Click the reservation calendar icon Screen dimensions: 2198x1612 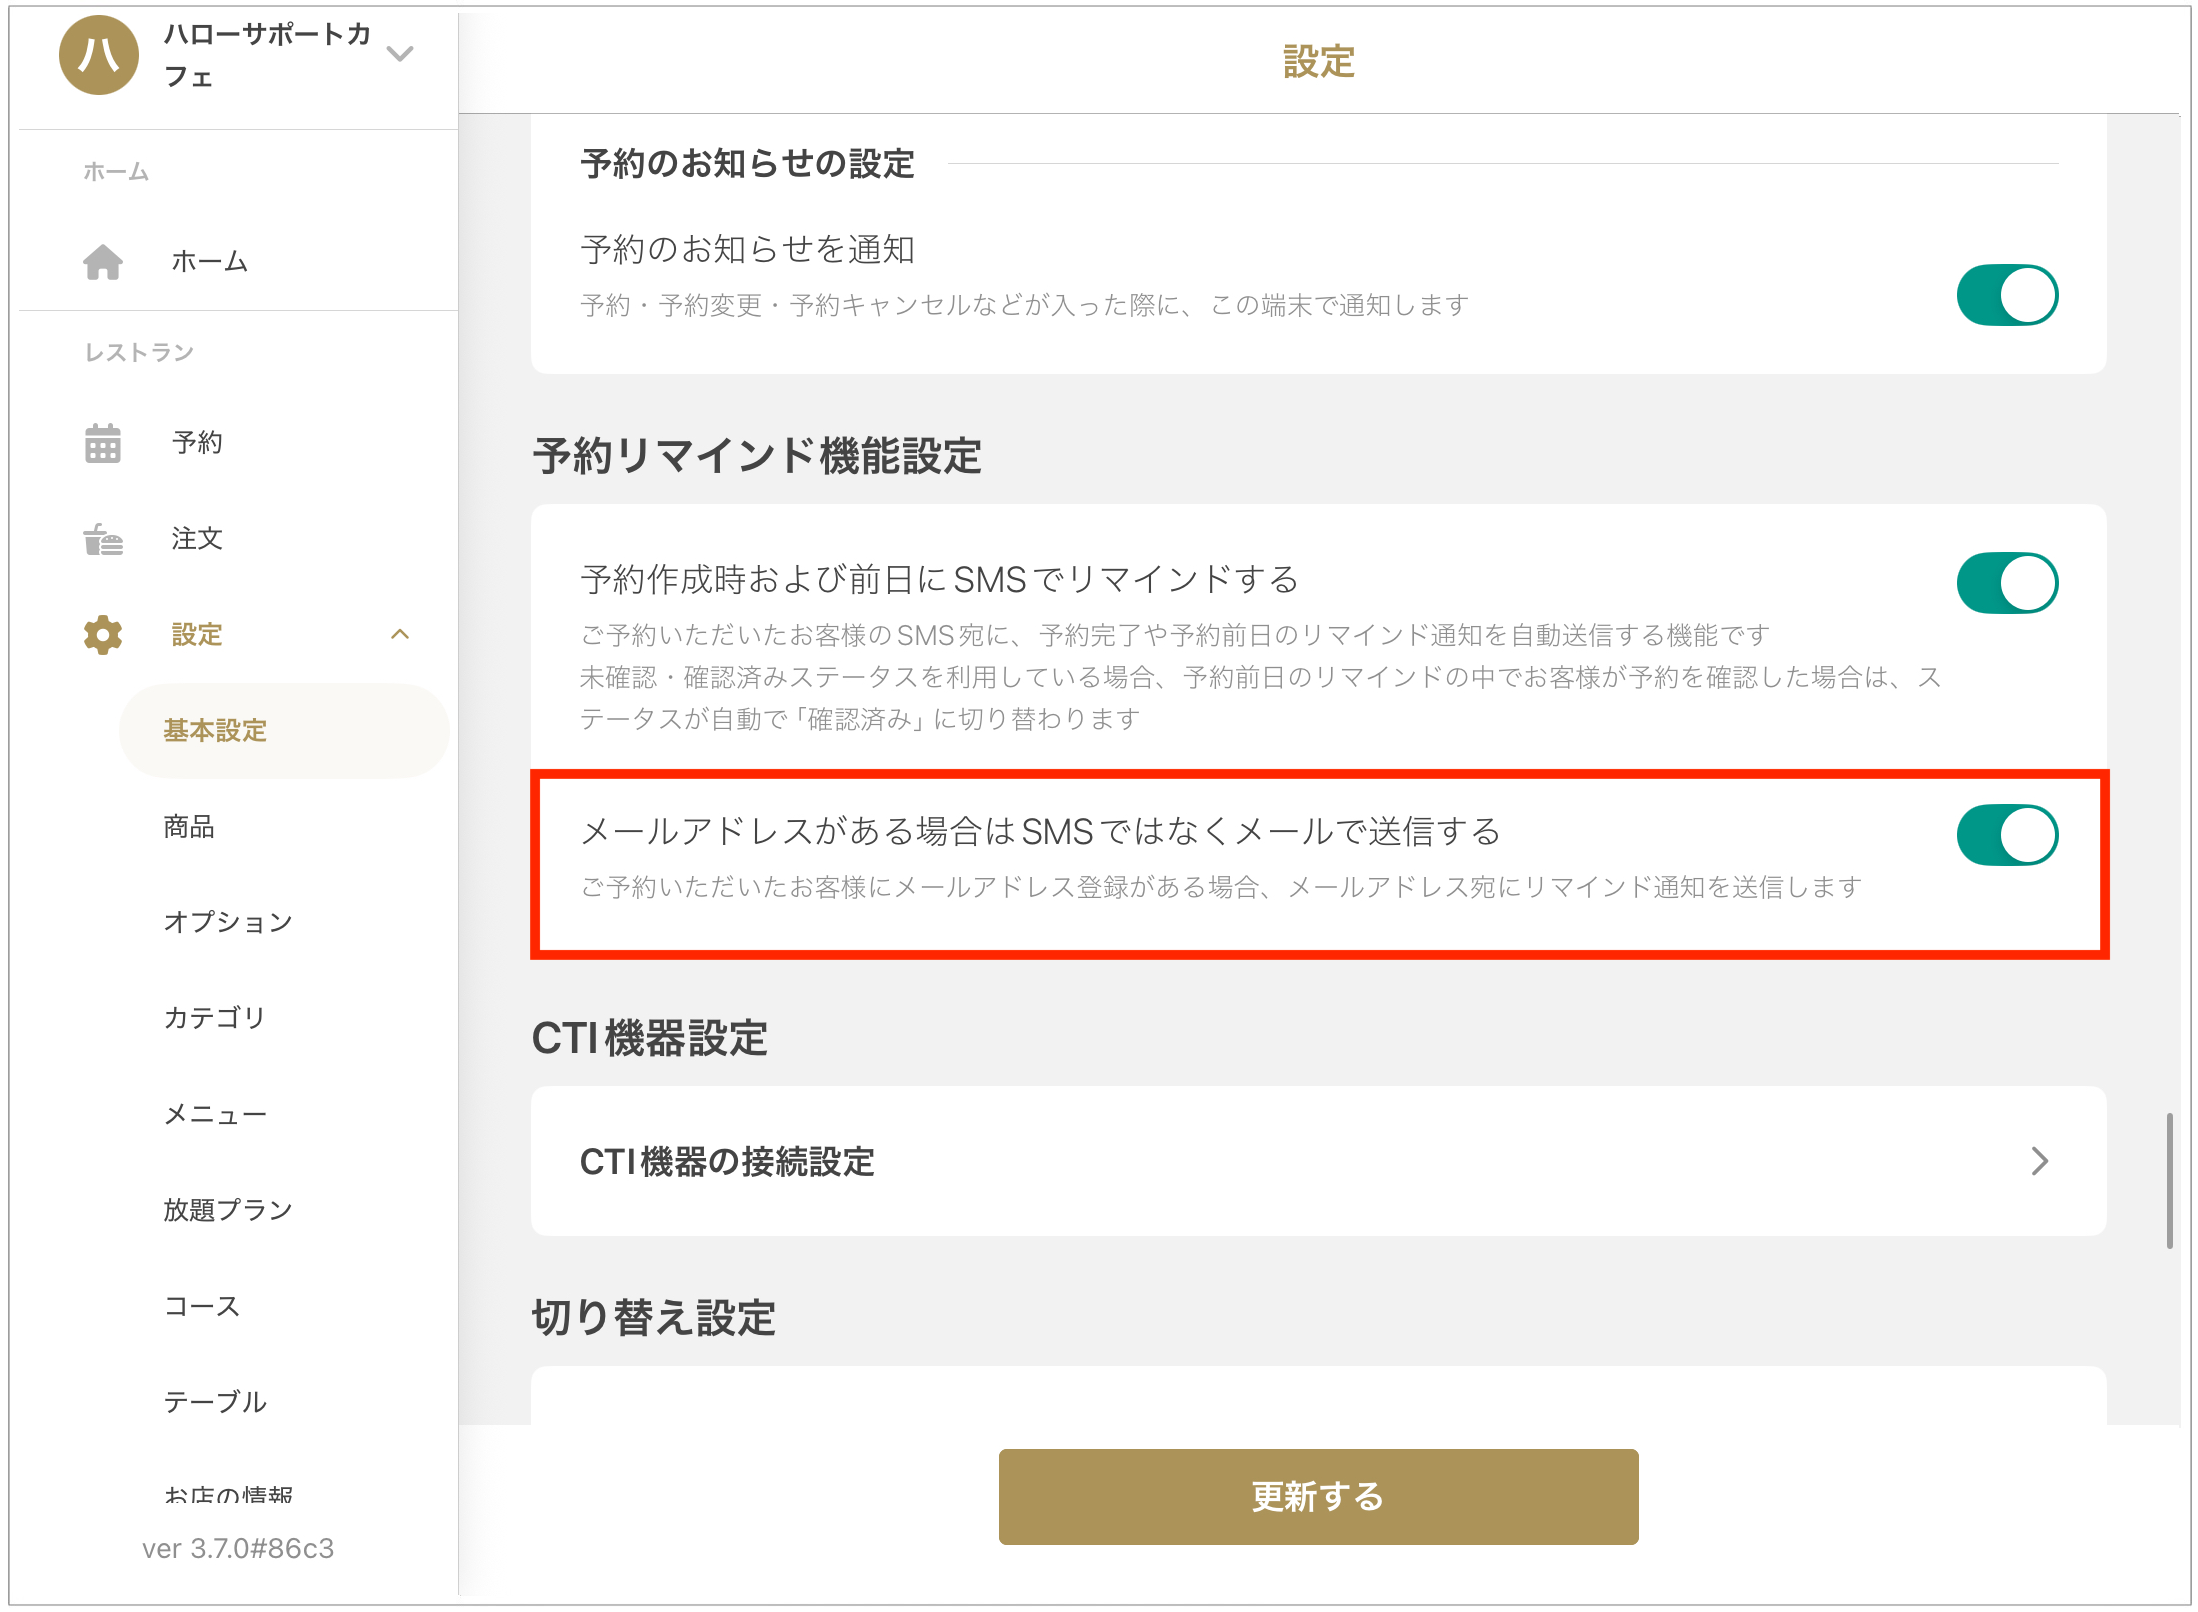coord(103,443)
